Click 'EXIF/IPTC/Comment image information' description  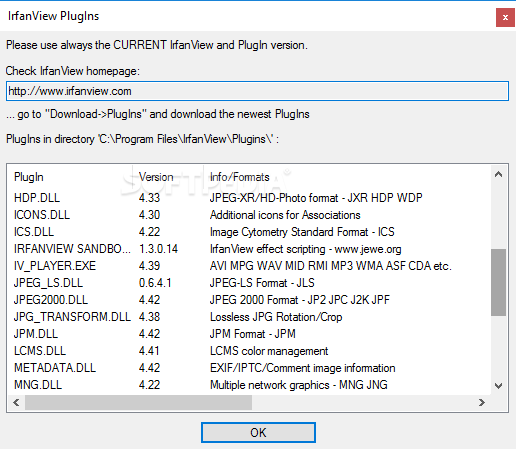pyautogui.click(x=302, y=368)
